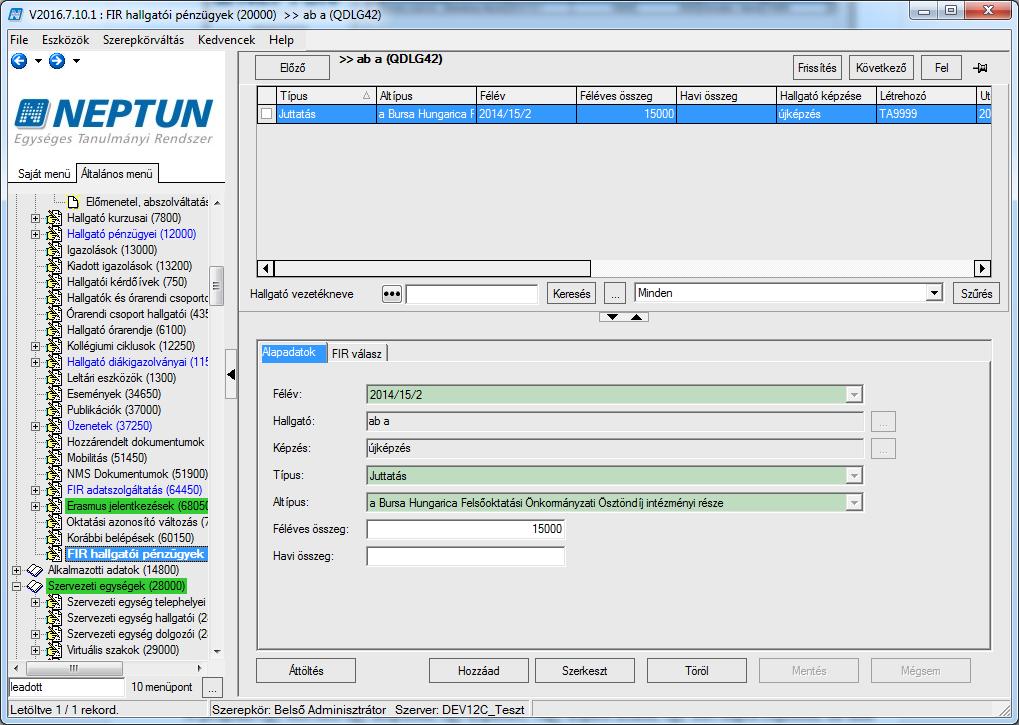Expand the Alkalmazotti adatok node
The height and width of the screenshot is (725, 1019).
(16, 570)
